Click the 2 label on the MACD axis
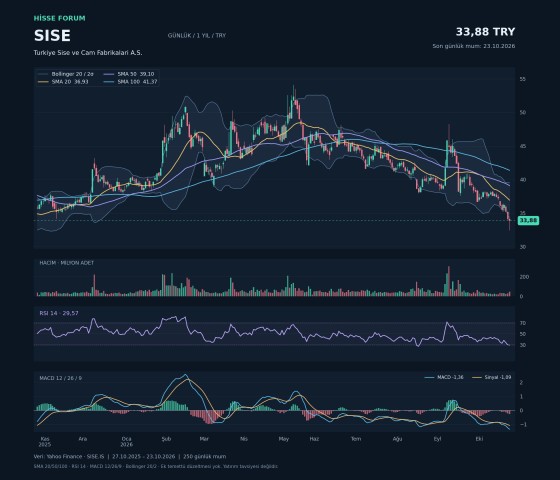Screen dimensions: 560x480 click(521, 382)
